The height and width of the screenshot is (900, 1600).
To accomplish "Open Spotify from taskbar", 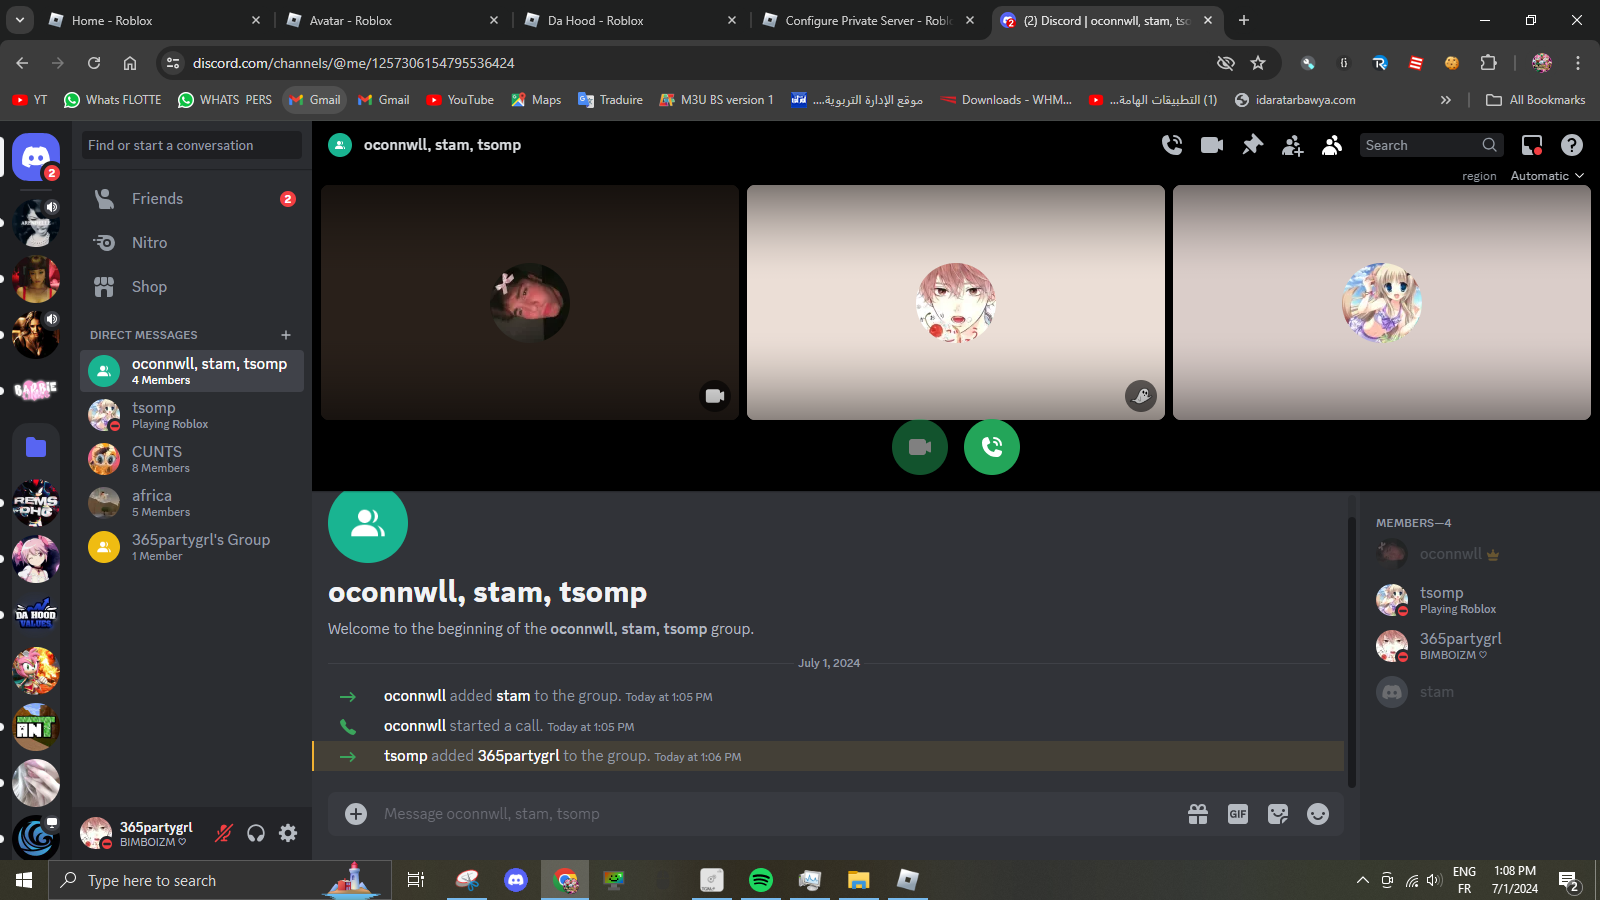I will tap(761, 880).
